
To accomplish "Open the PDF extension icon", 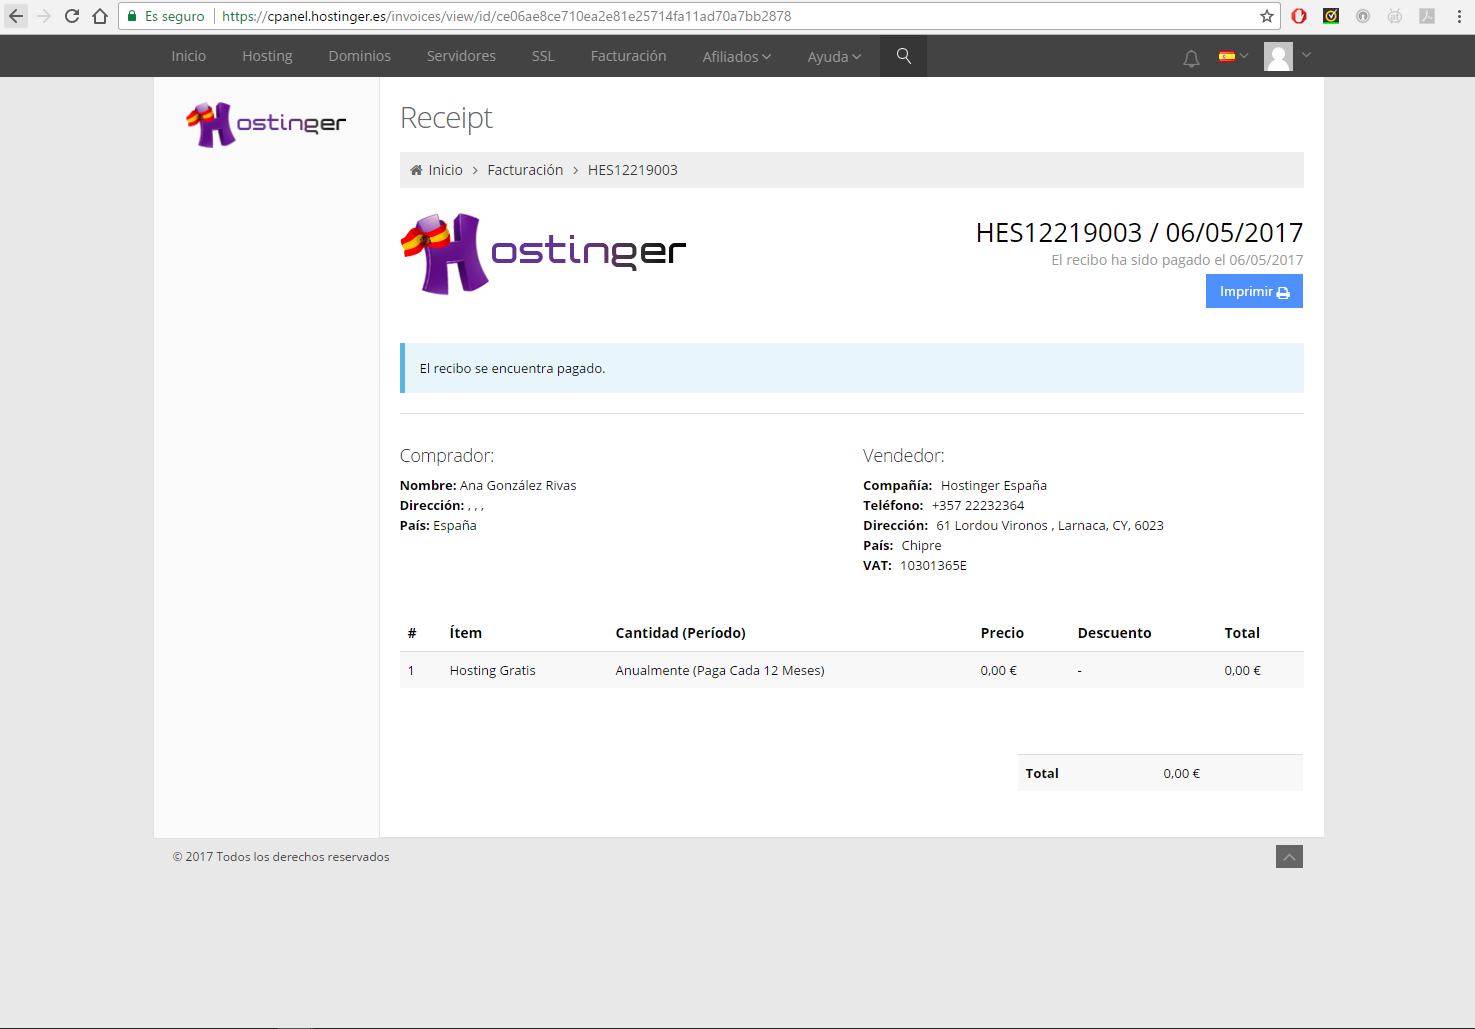I will pyautogui.click(x=1427, y=16).
